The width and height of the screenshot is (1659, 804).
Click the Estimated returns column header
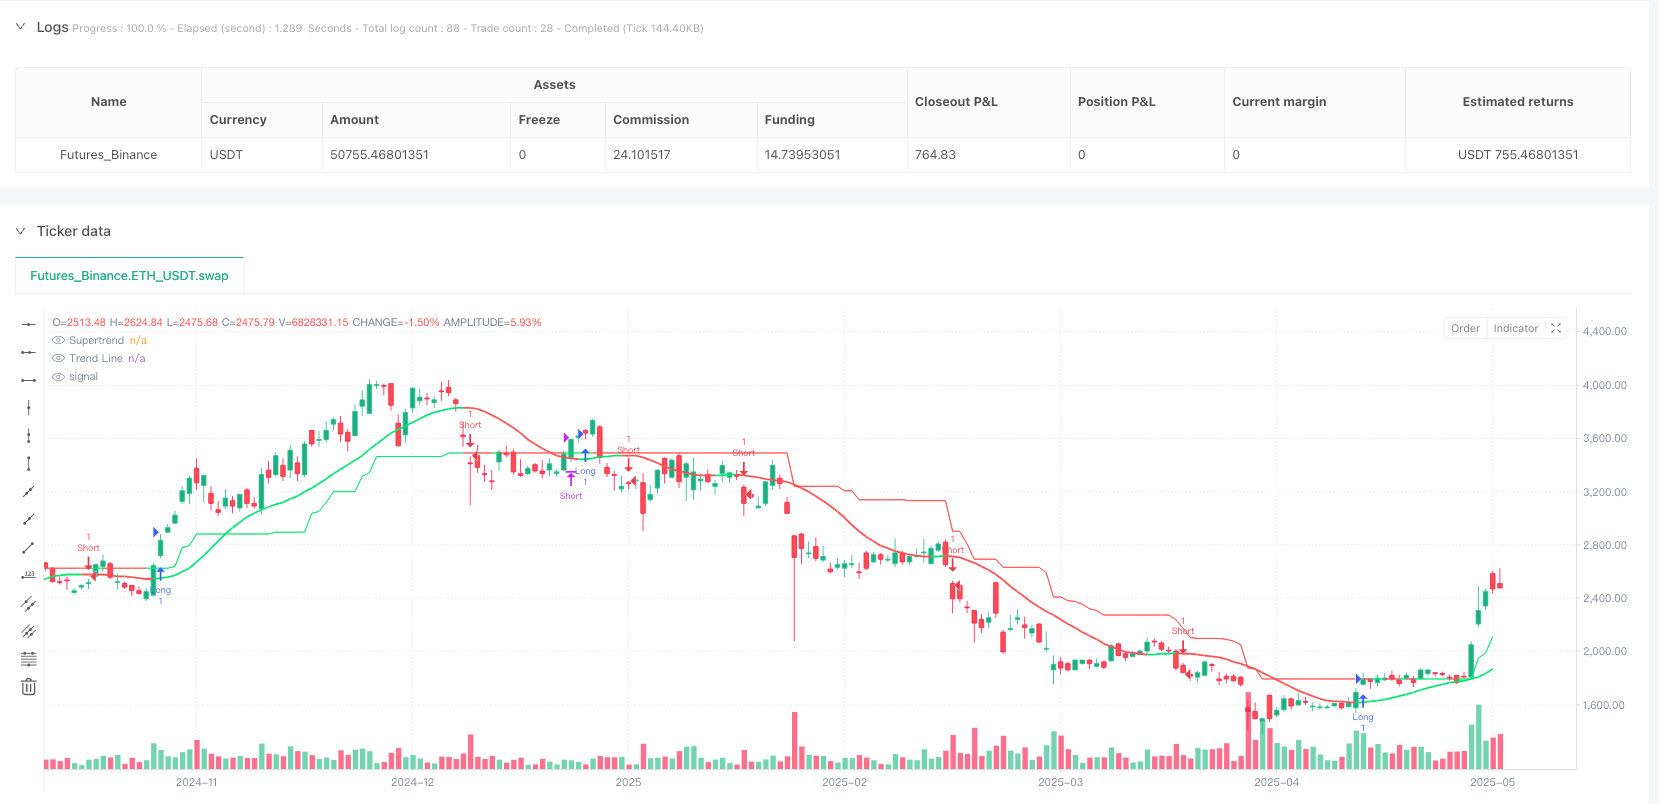coord(1517,102)
